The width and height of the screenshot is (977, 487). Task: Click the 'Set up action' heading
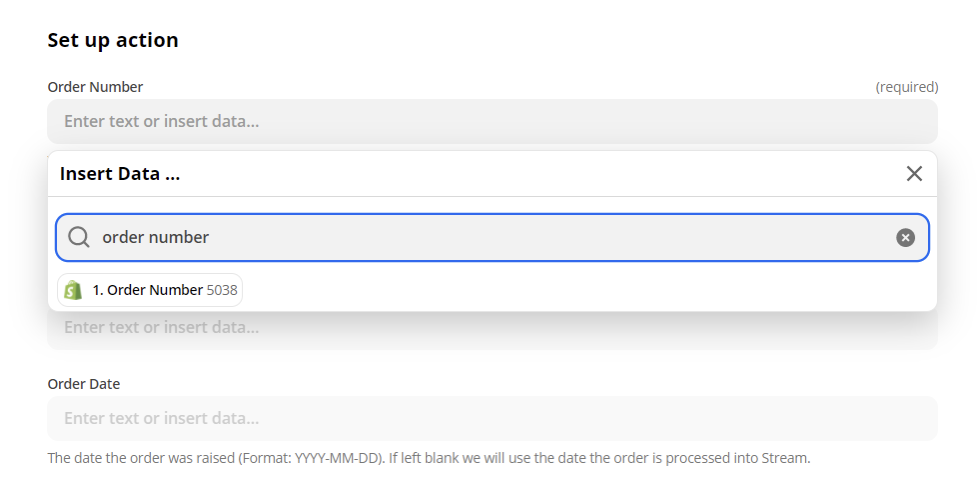113,40
